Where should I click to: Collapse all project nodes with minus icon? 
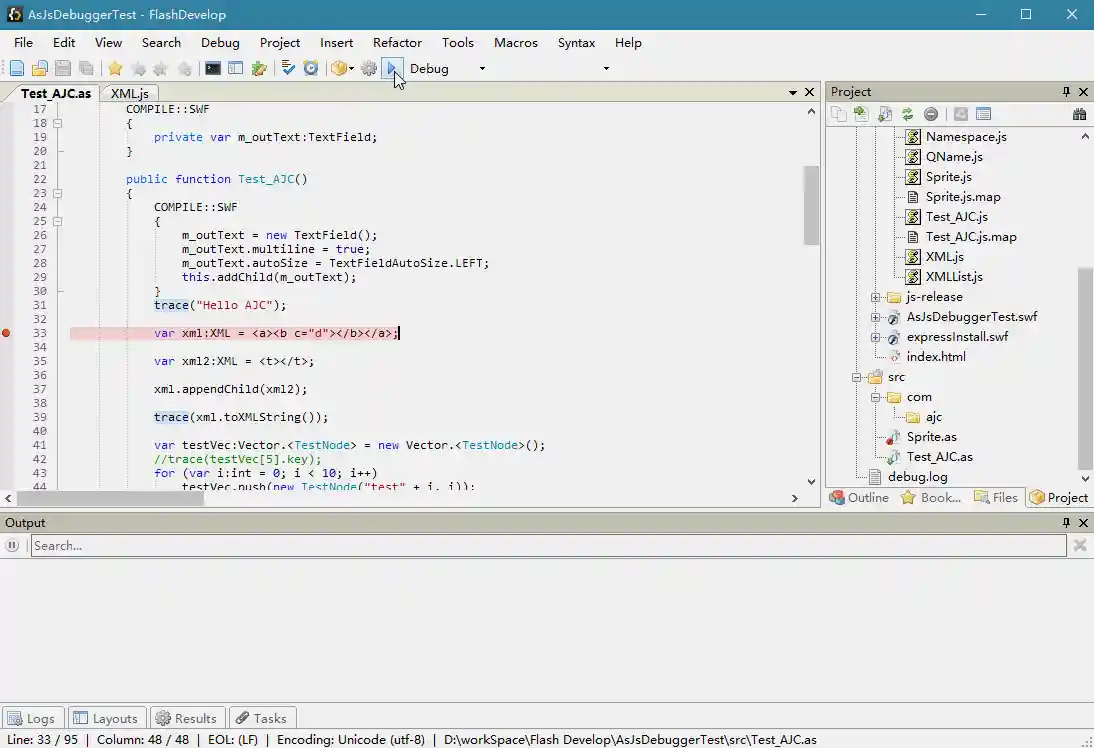point(931,114)
